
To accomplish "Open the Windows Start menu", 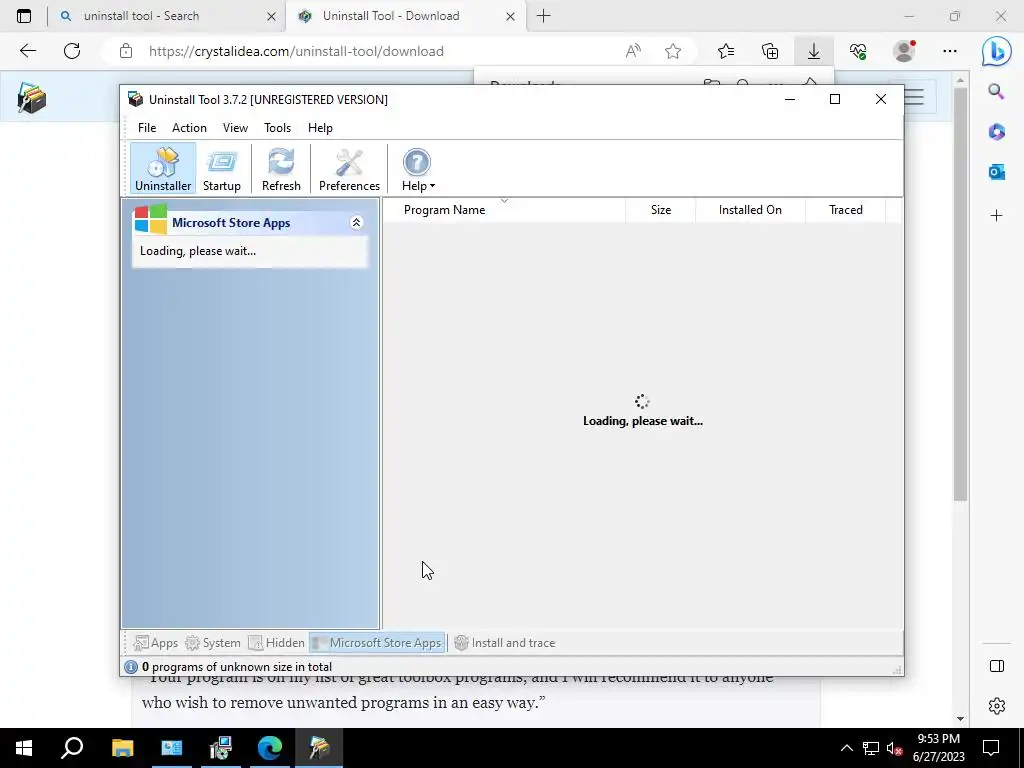I will click(24, 748).
